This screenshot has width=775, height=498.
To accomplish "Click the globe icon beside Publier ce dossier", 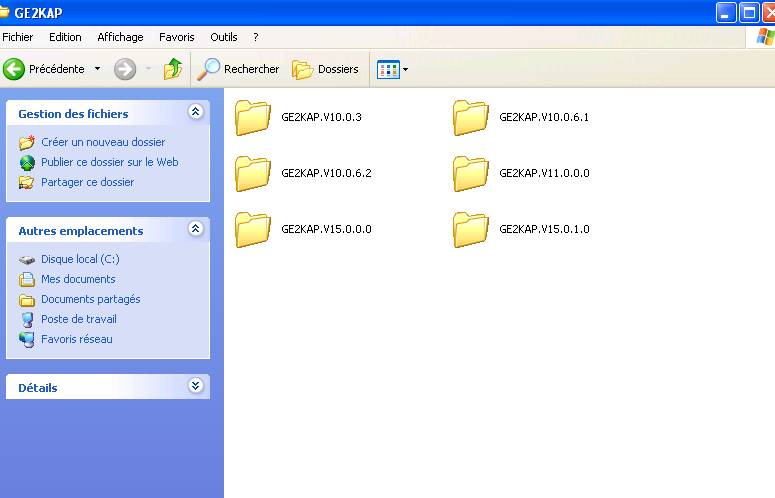I will tap(27, 163).
